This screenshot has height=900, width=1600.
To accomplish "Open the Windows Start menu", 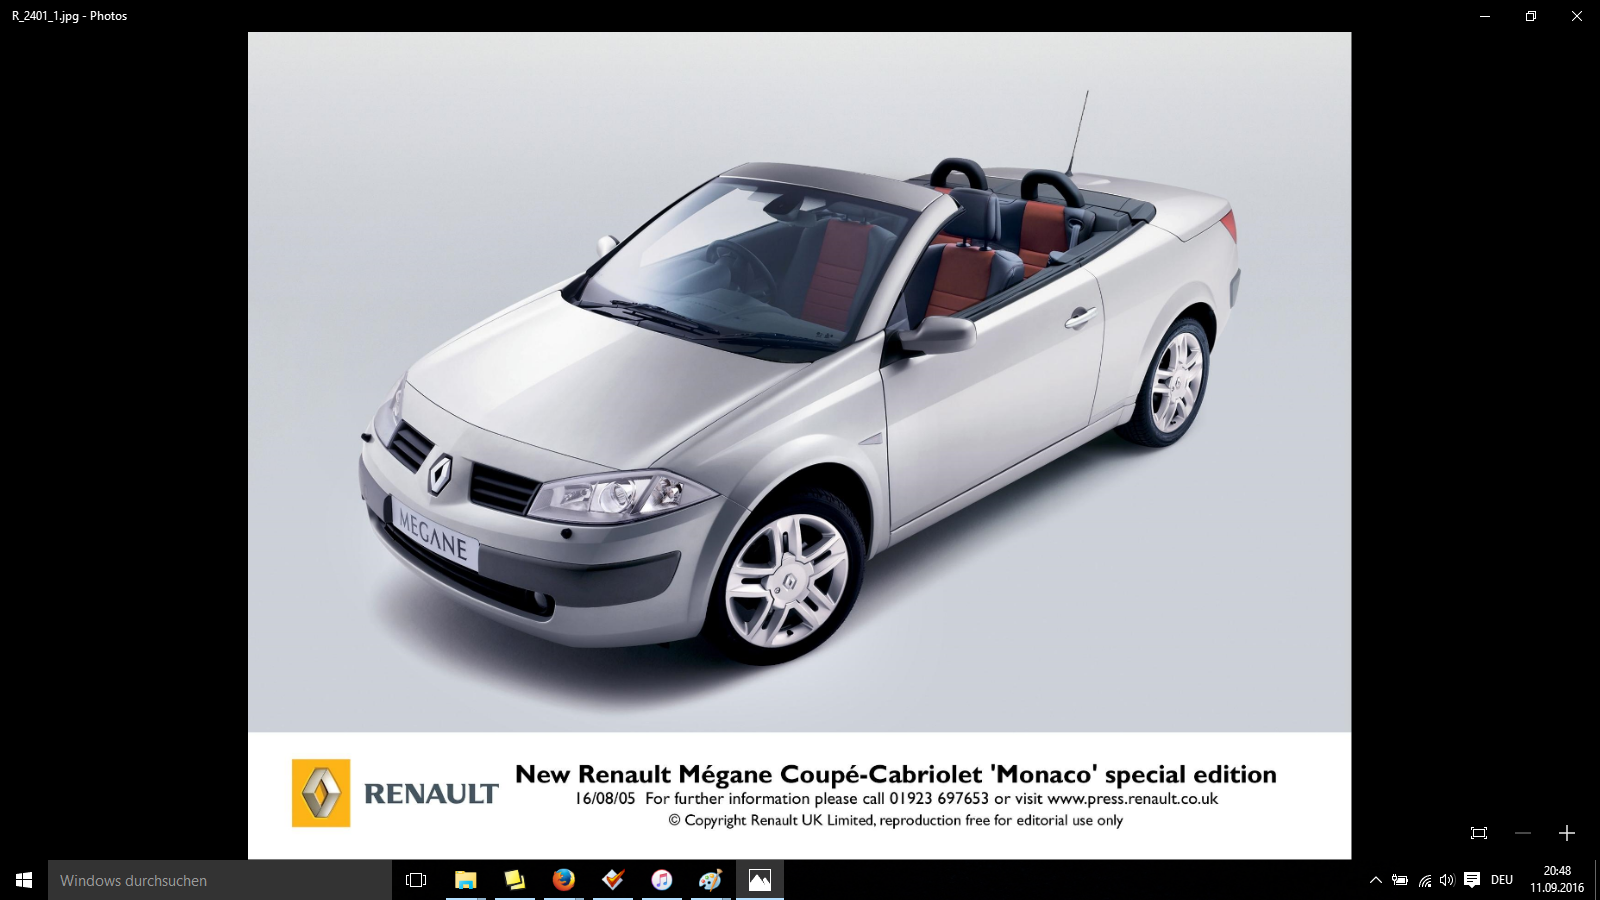I will pos(24,880).
